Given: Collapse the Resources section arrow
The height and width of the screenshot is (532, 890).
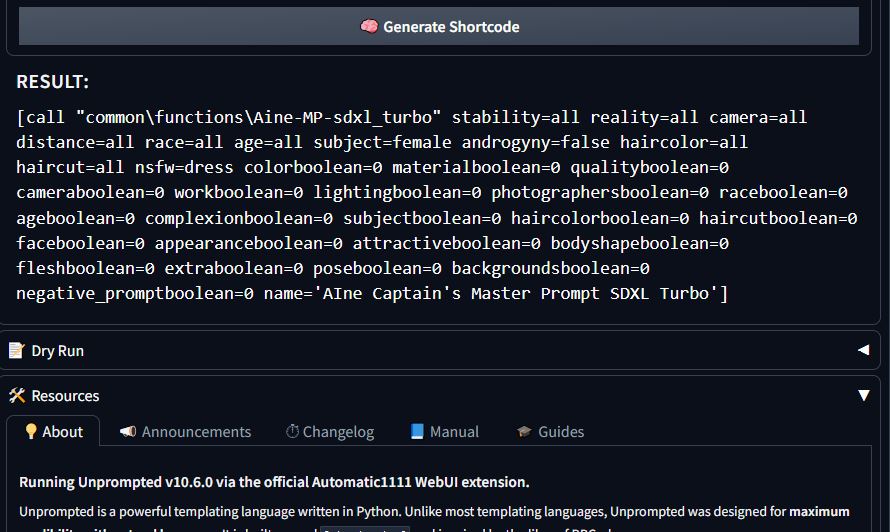Looking at the screenshot, I should coord(863,396).
